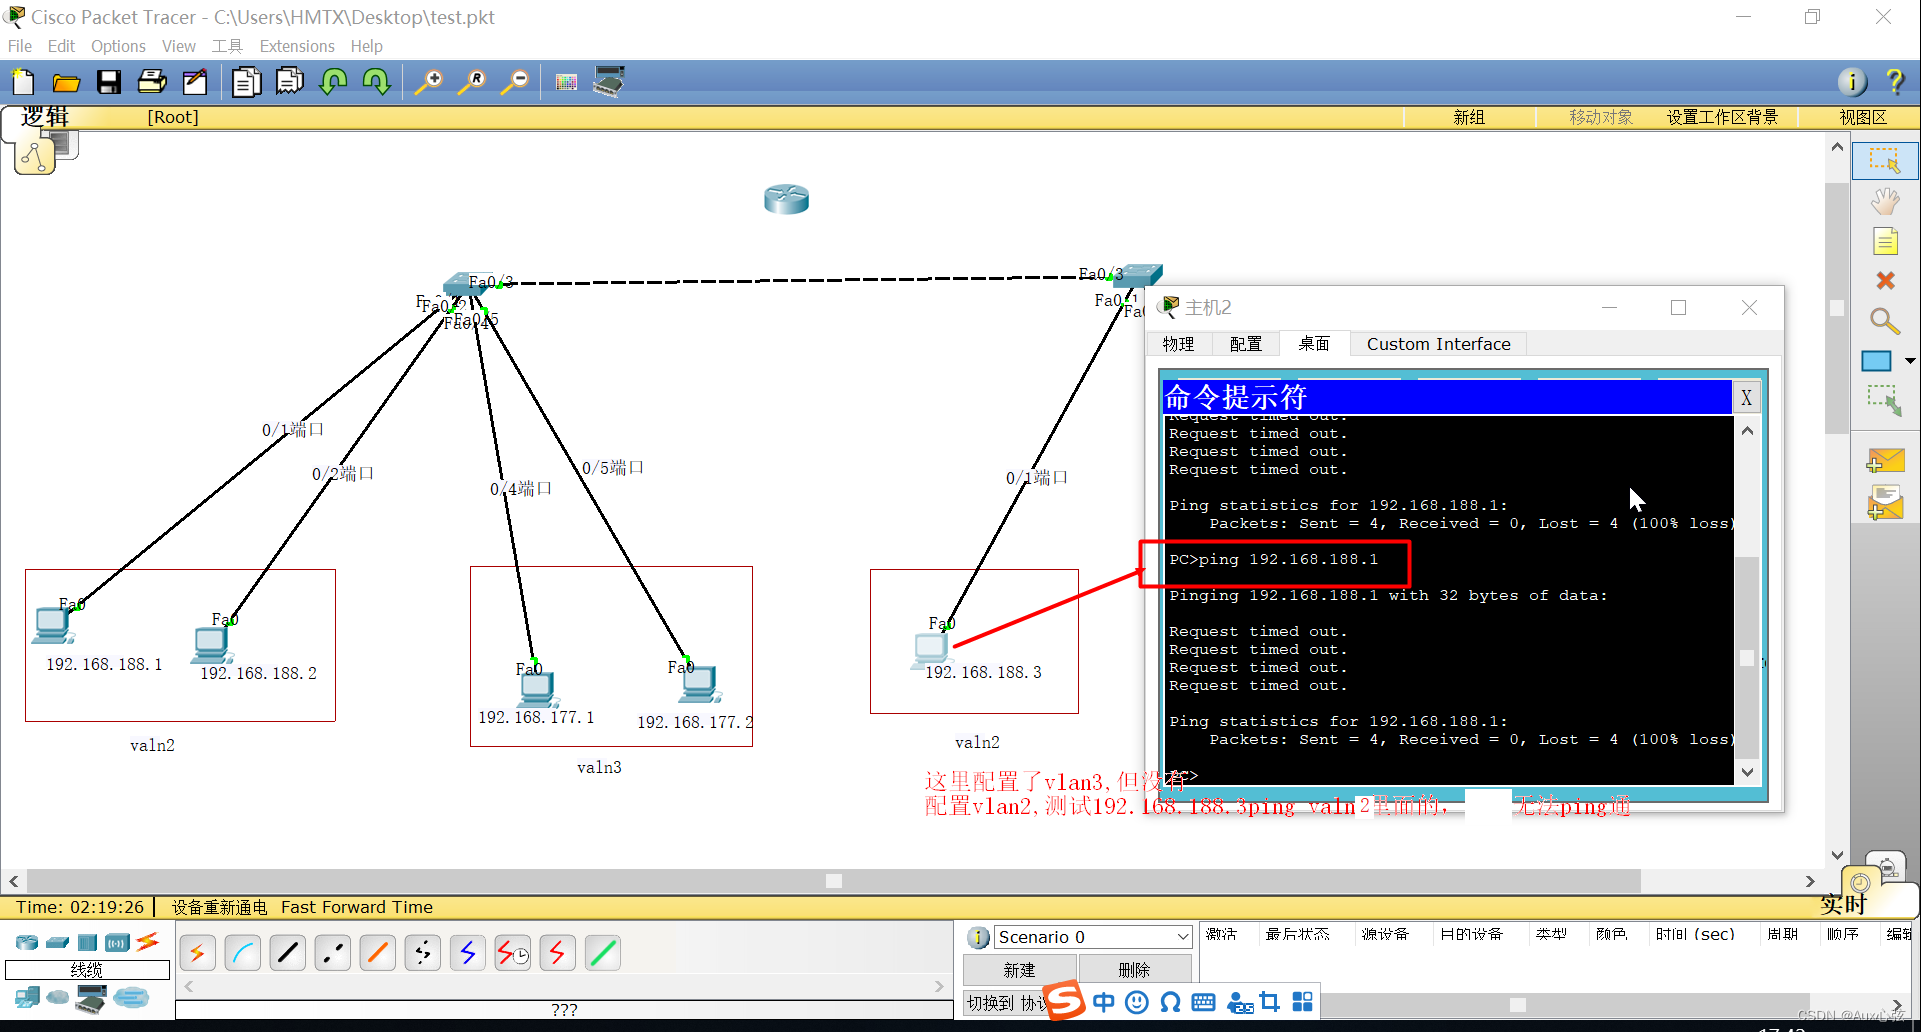
Task: Add a Simple PDU envelope icon
Action: [1885, 460]
